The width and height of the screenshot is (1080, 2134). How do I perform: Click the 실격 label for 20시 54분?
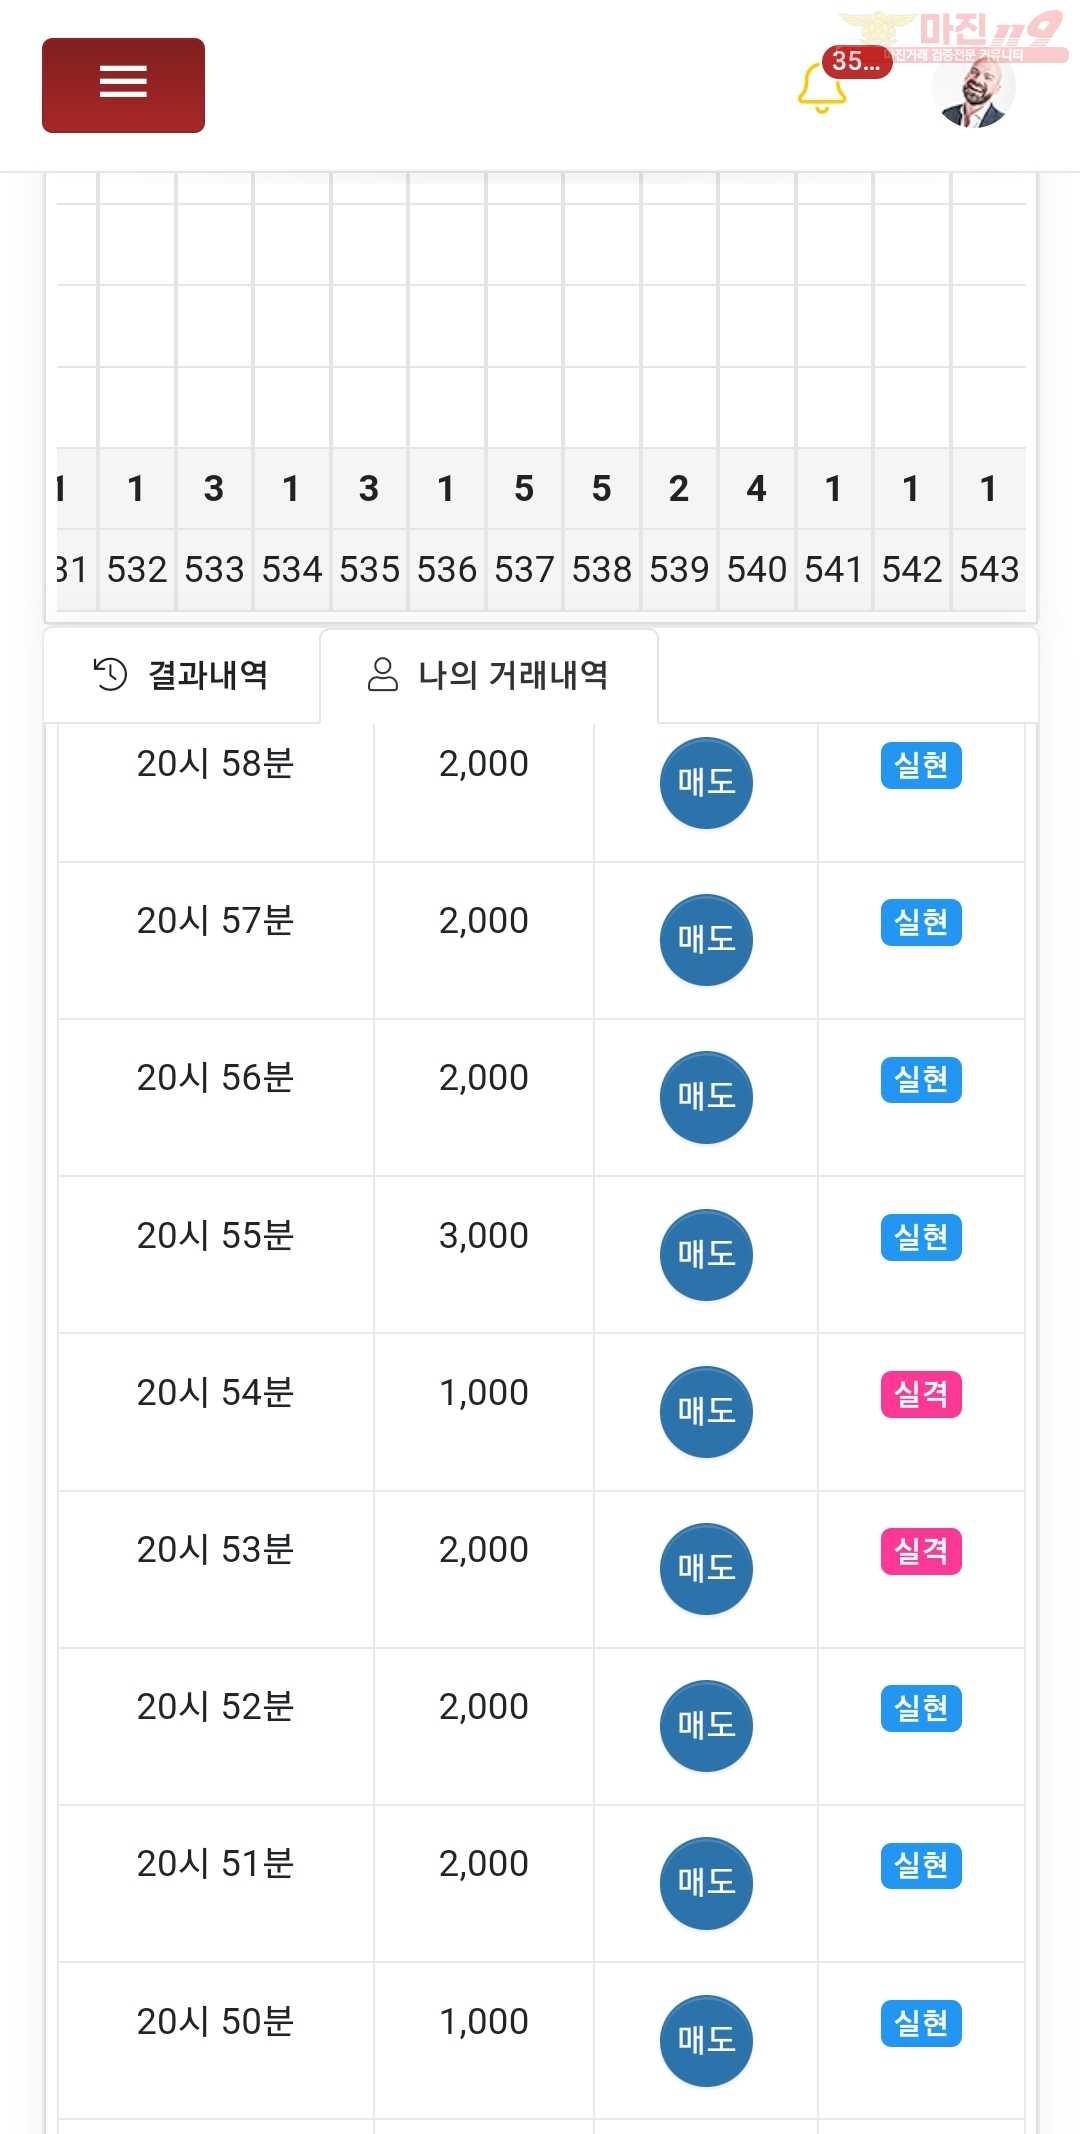pos(921,1394)
